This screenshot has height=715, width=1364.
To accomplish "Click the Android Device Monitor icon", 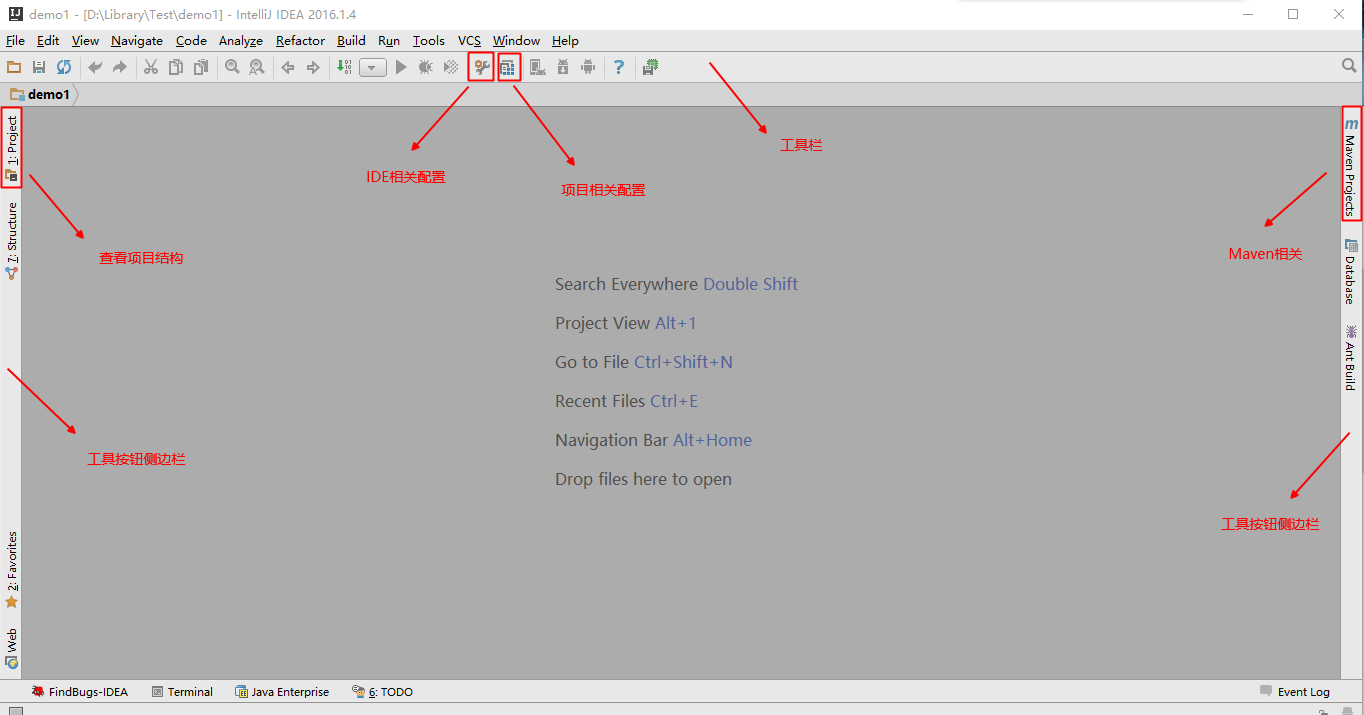I will [x=588, y=67].
